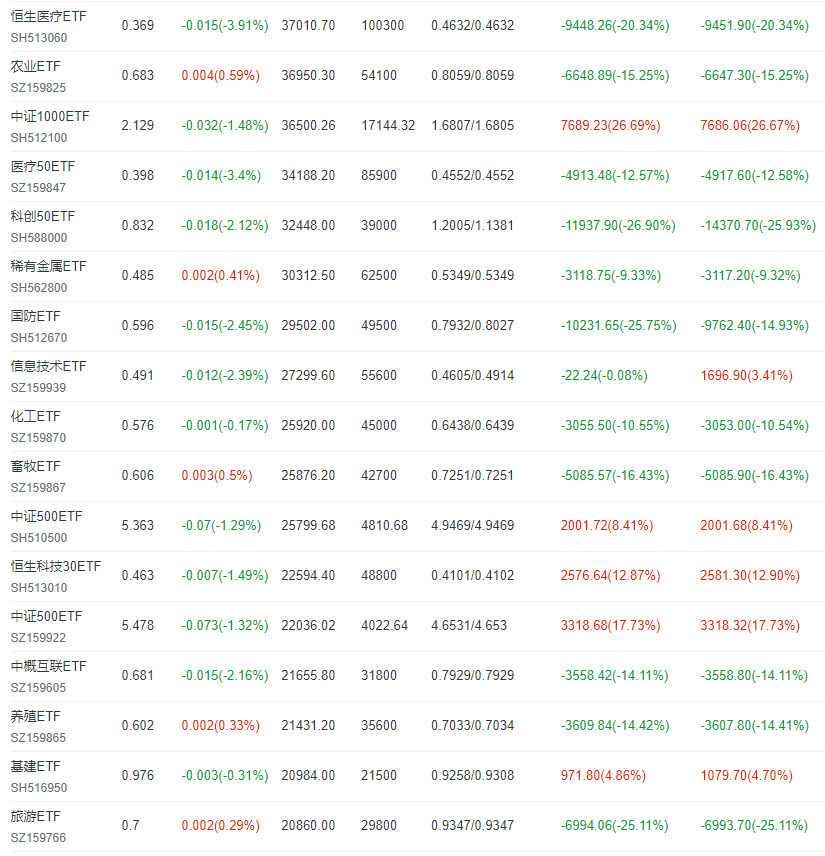
Task: Select market value 21655.80
Action: (x=308, y=675)
